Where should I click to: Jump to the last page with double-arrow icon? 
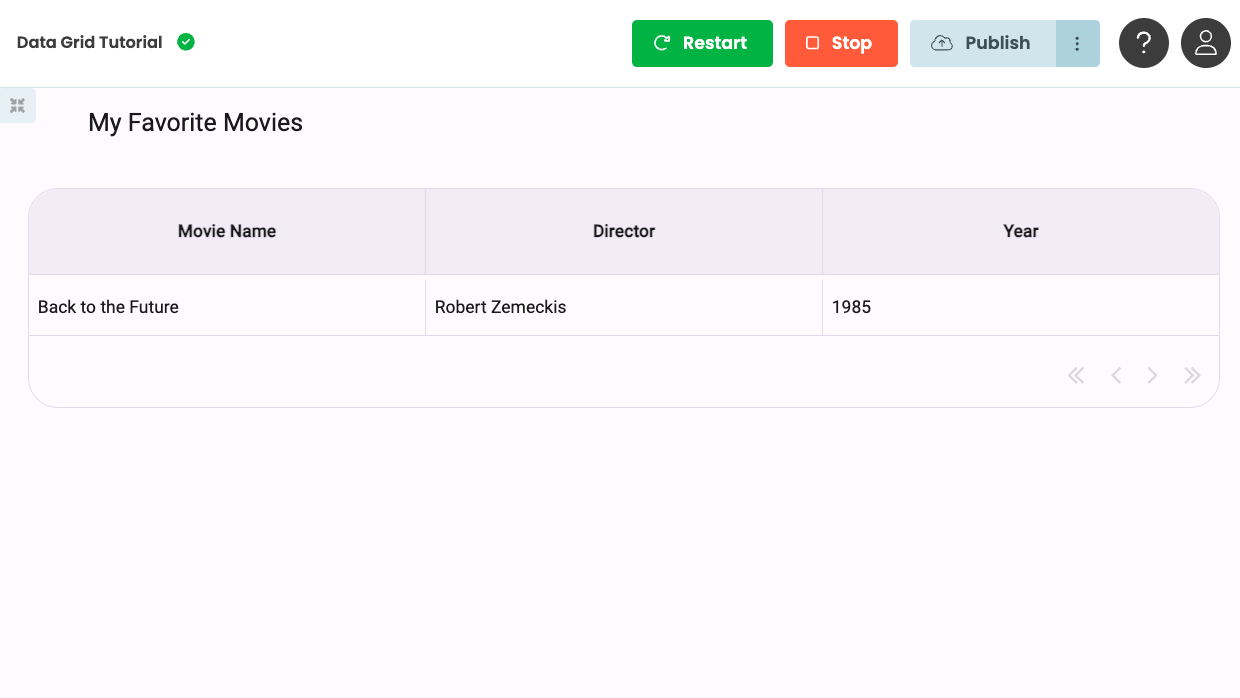click(1192, 375)
